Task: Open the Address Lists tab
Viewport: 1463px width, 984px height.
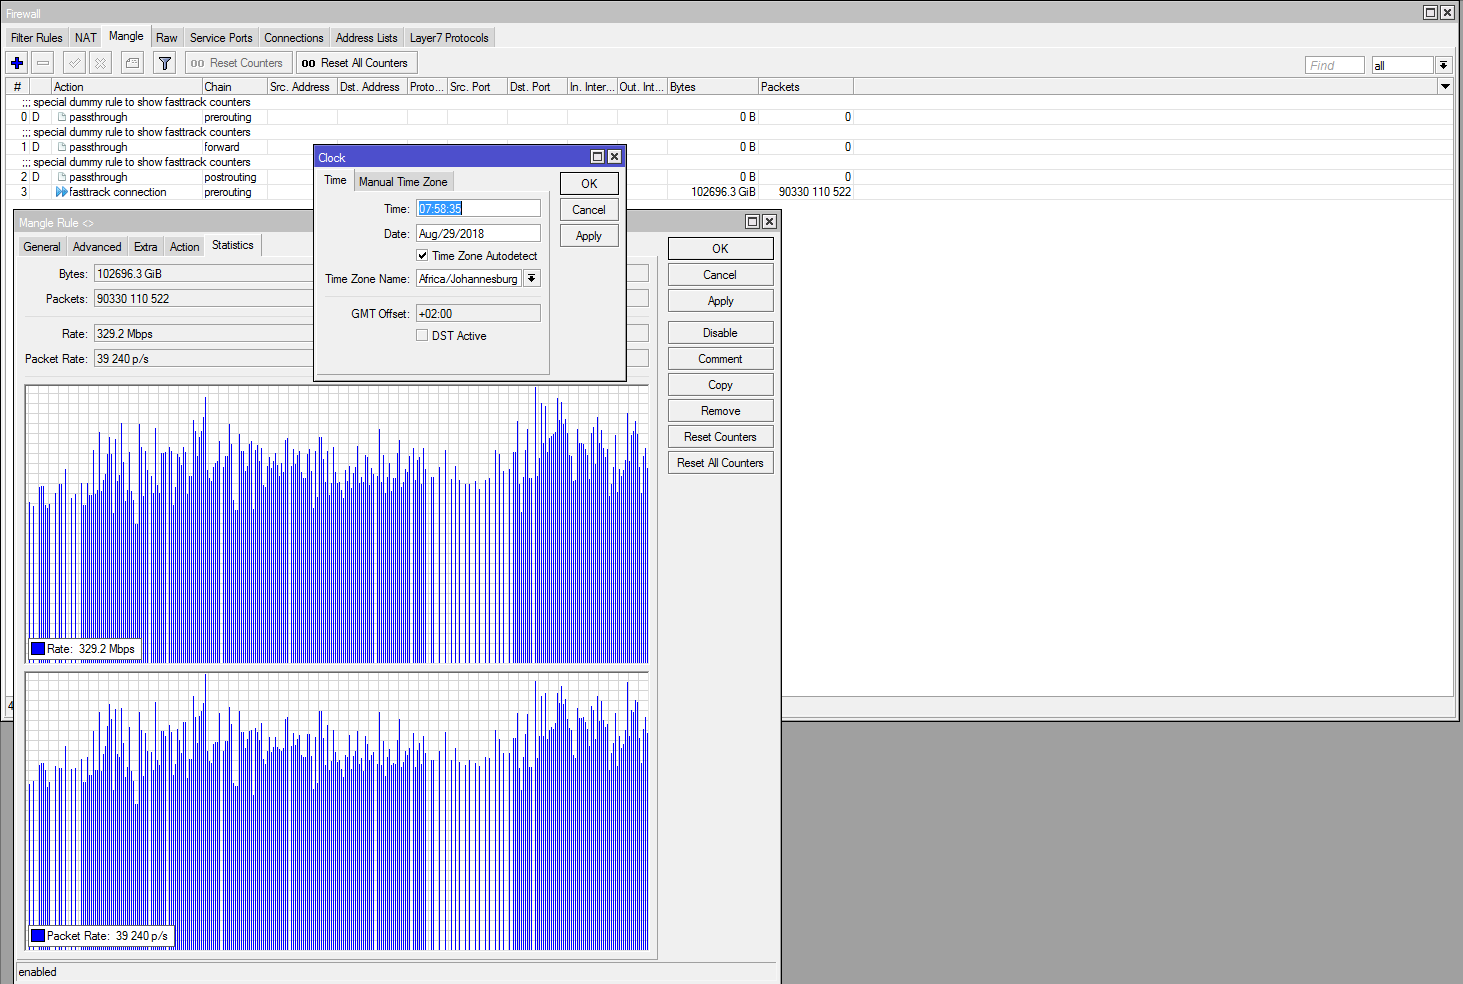Action: pos(366,38)
